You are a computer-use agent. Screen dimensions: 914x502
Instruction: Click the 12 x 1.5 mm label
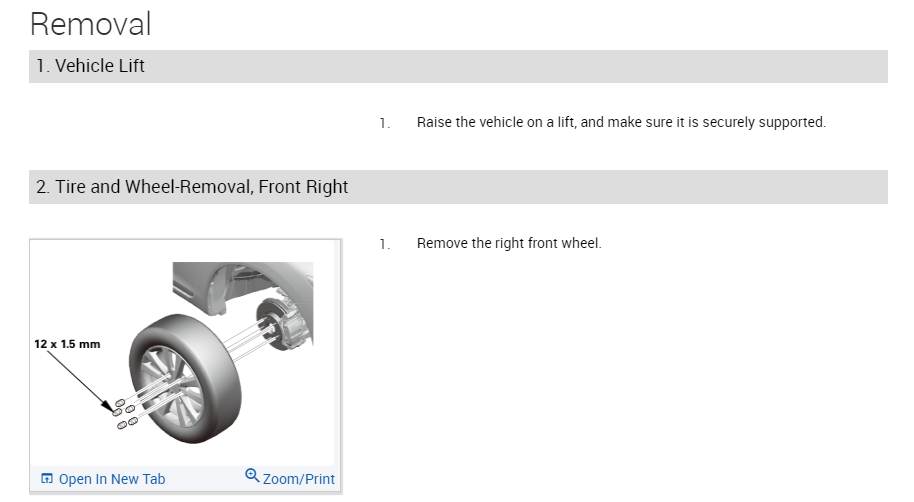67,344
